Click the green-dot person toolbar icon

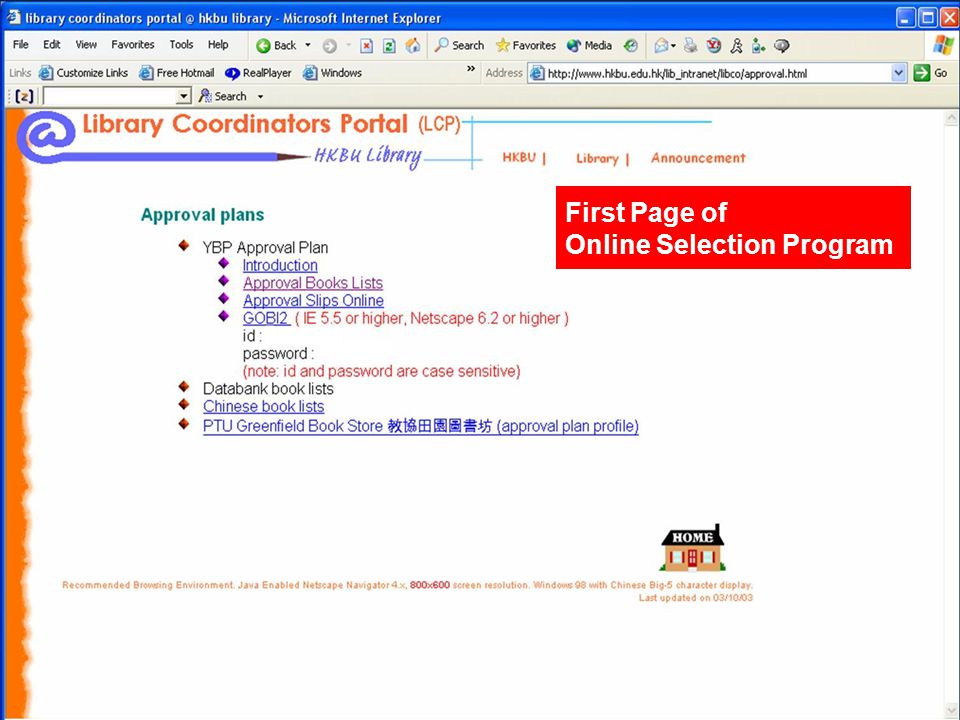(759, 45)
